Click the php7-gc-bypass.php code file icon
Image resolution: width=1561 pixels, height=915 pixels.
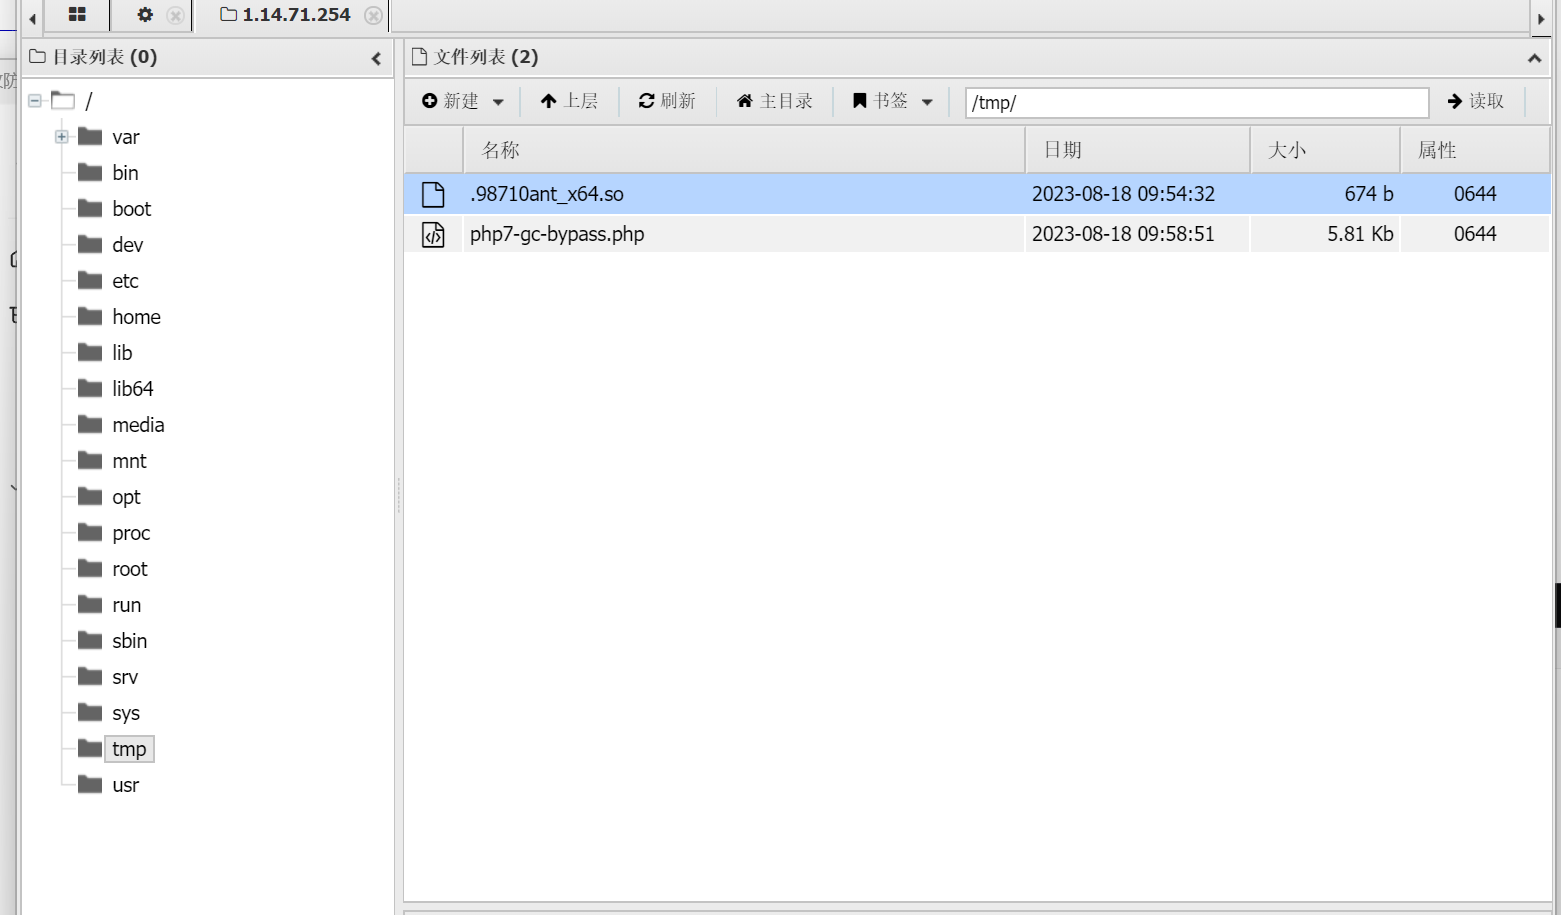pyautogui.click(x=433, y=234)
